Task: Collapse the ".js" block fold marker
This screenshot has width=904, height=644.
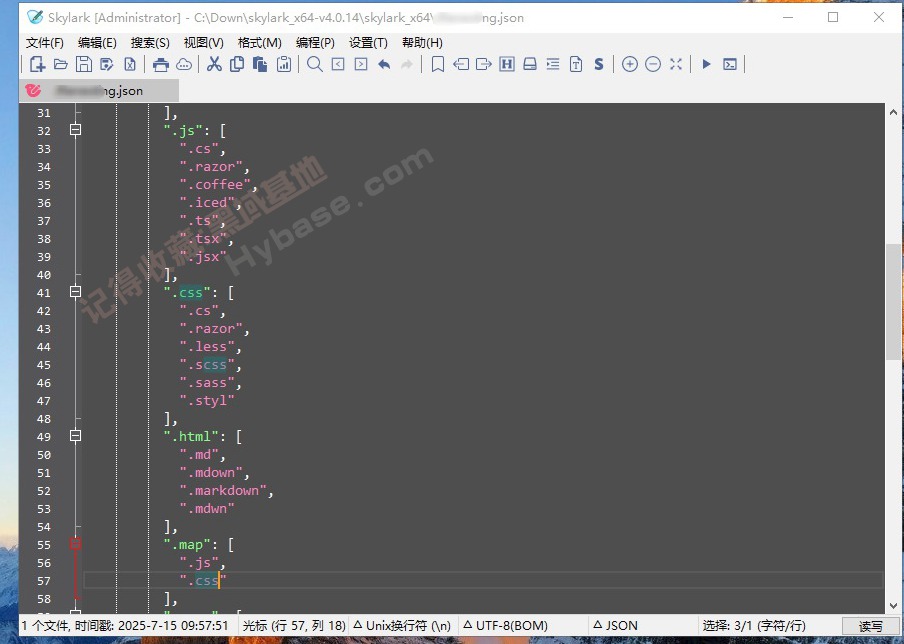Action: coord(76,130)
